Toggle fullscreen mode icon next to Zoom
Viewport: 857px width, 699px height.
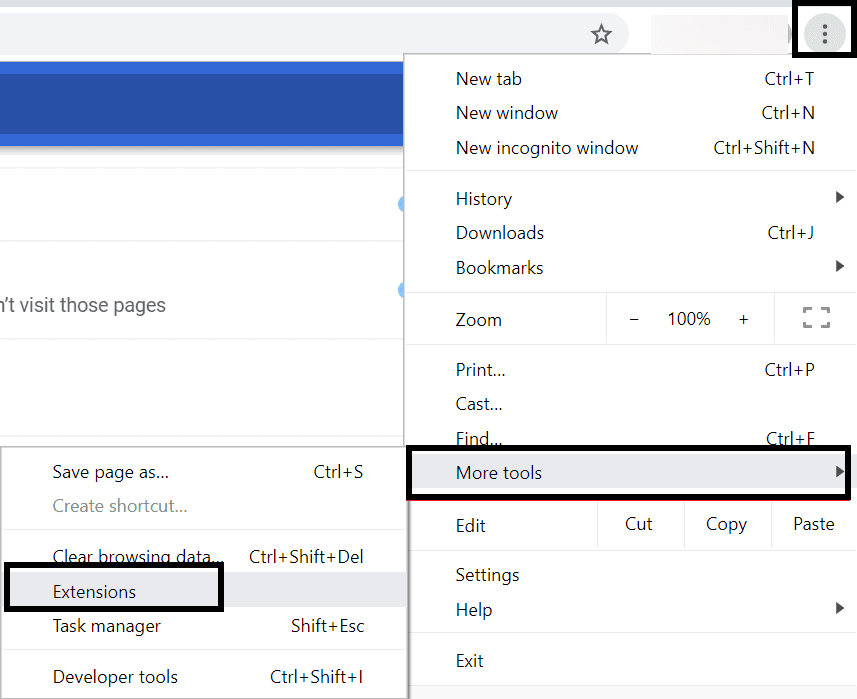(816, 318)
